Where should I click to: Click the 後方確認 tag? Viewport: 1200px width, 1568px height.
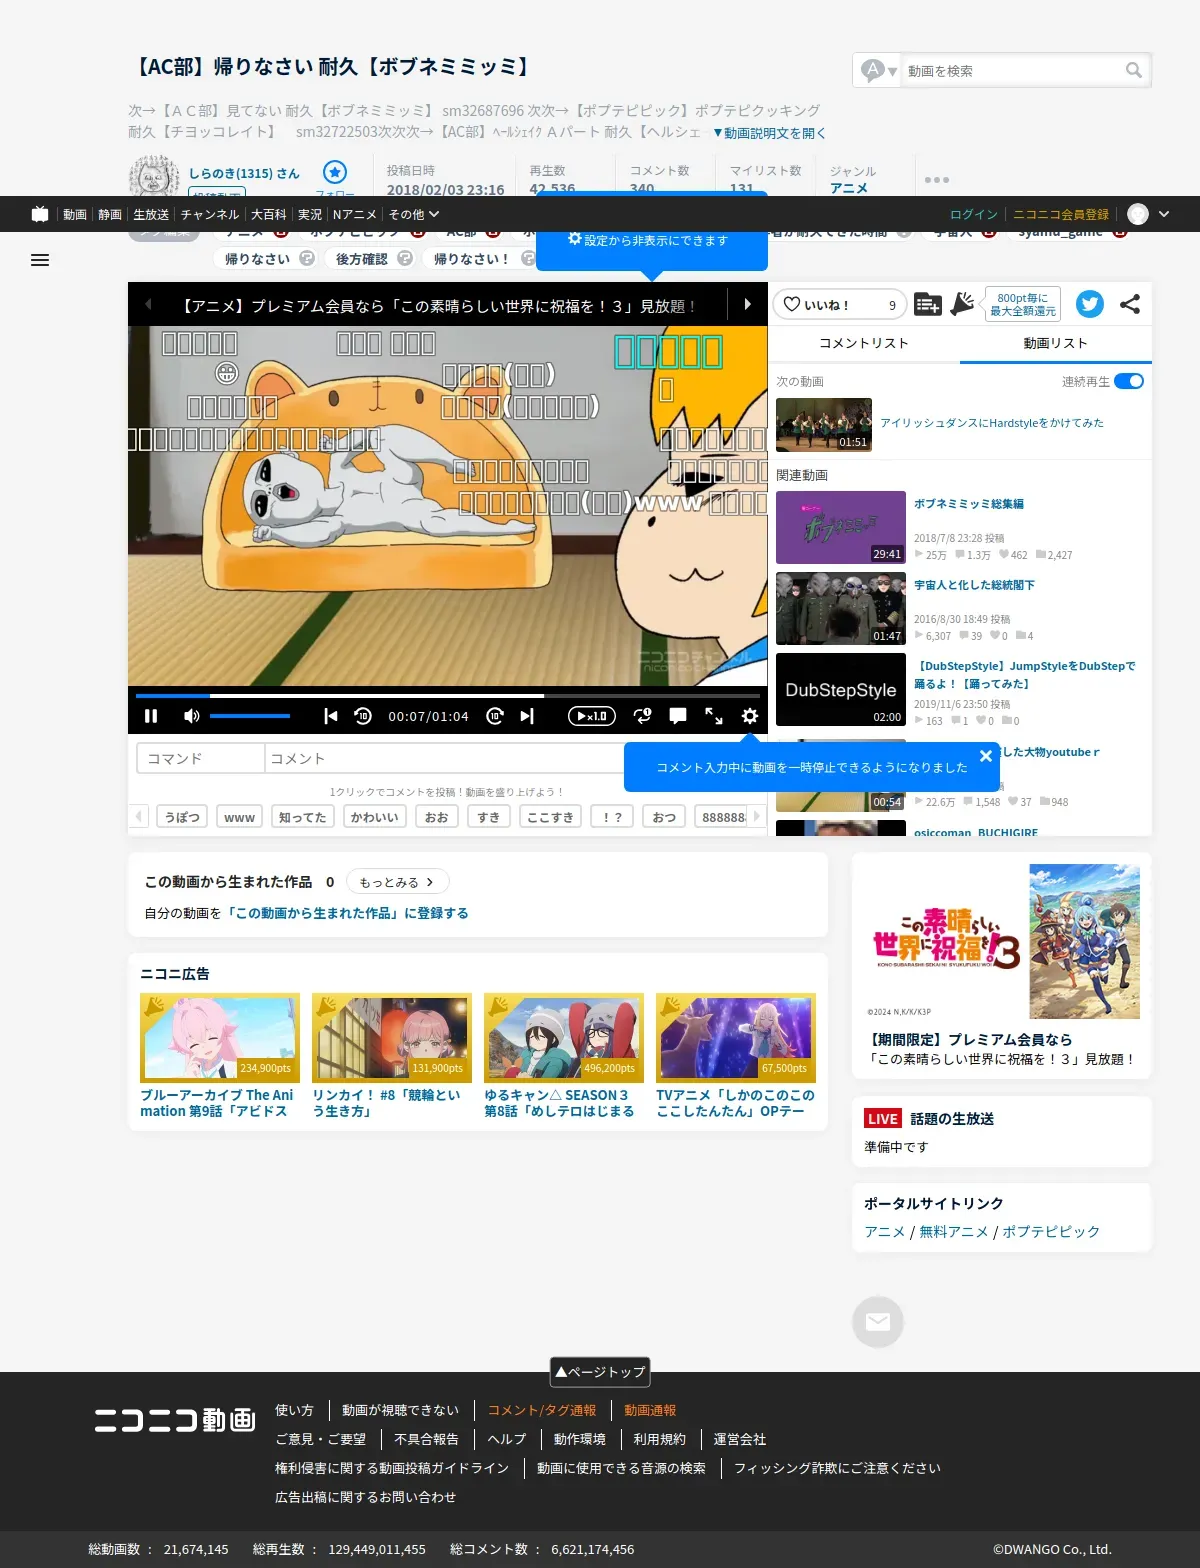coord(361,259)
